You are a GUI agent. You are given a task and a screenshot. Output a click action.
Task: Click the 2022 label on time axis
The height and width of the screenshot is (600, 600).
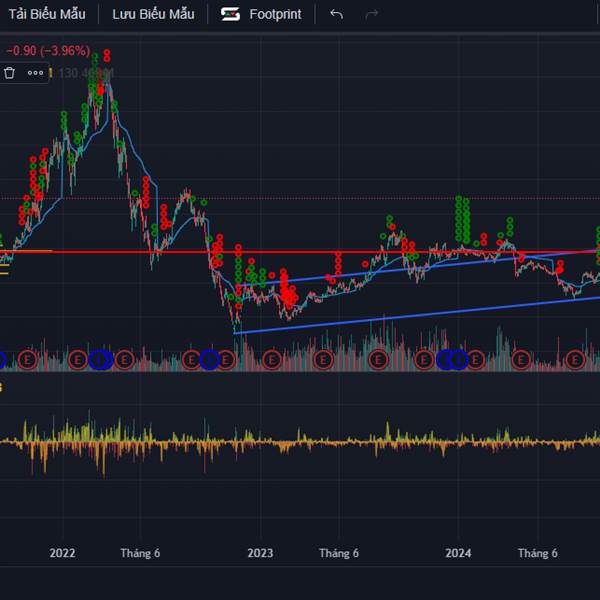tap(62, 553)
